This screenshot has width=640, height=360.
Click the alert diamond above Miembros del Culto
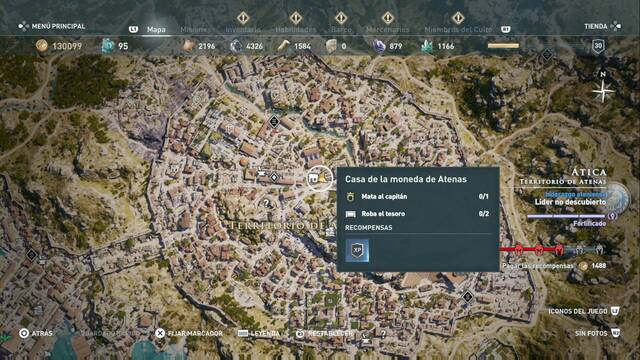click(458, 18)
